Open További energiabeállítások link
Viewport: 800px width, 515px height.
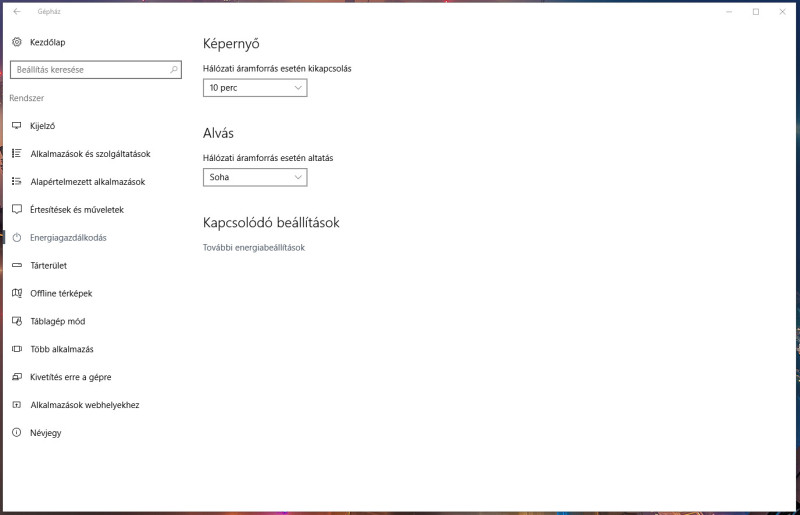click(x=254, y=248)
